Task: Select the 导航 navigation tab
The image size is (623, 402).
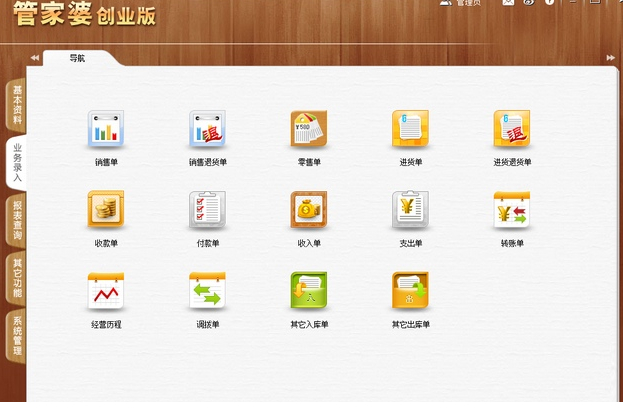Action: (x=77, y=58)
